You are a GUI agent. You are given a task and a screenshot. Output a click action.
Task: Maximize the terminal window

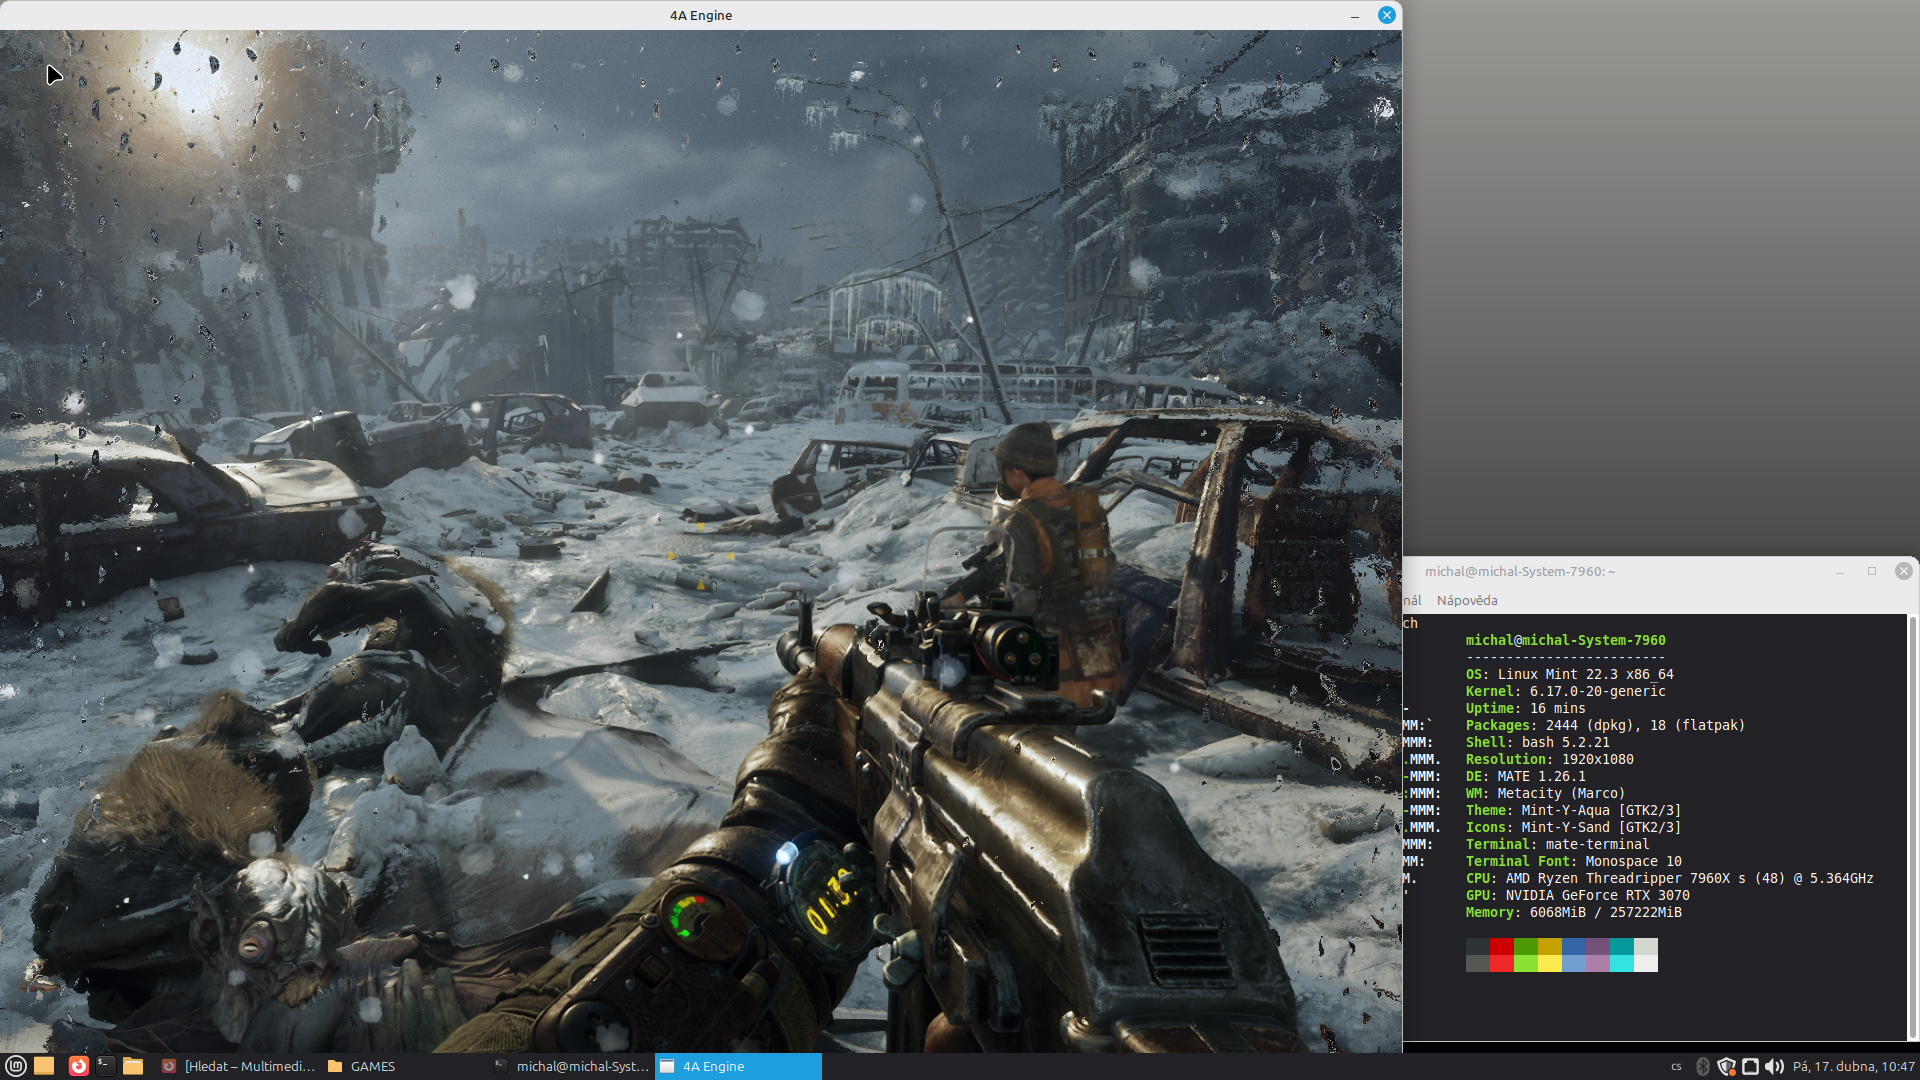(1872, 571)
